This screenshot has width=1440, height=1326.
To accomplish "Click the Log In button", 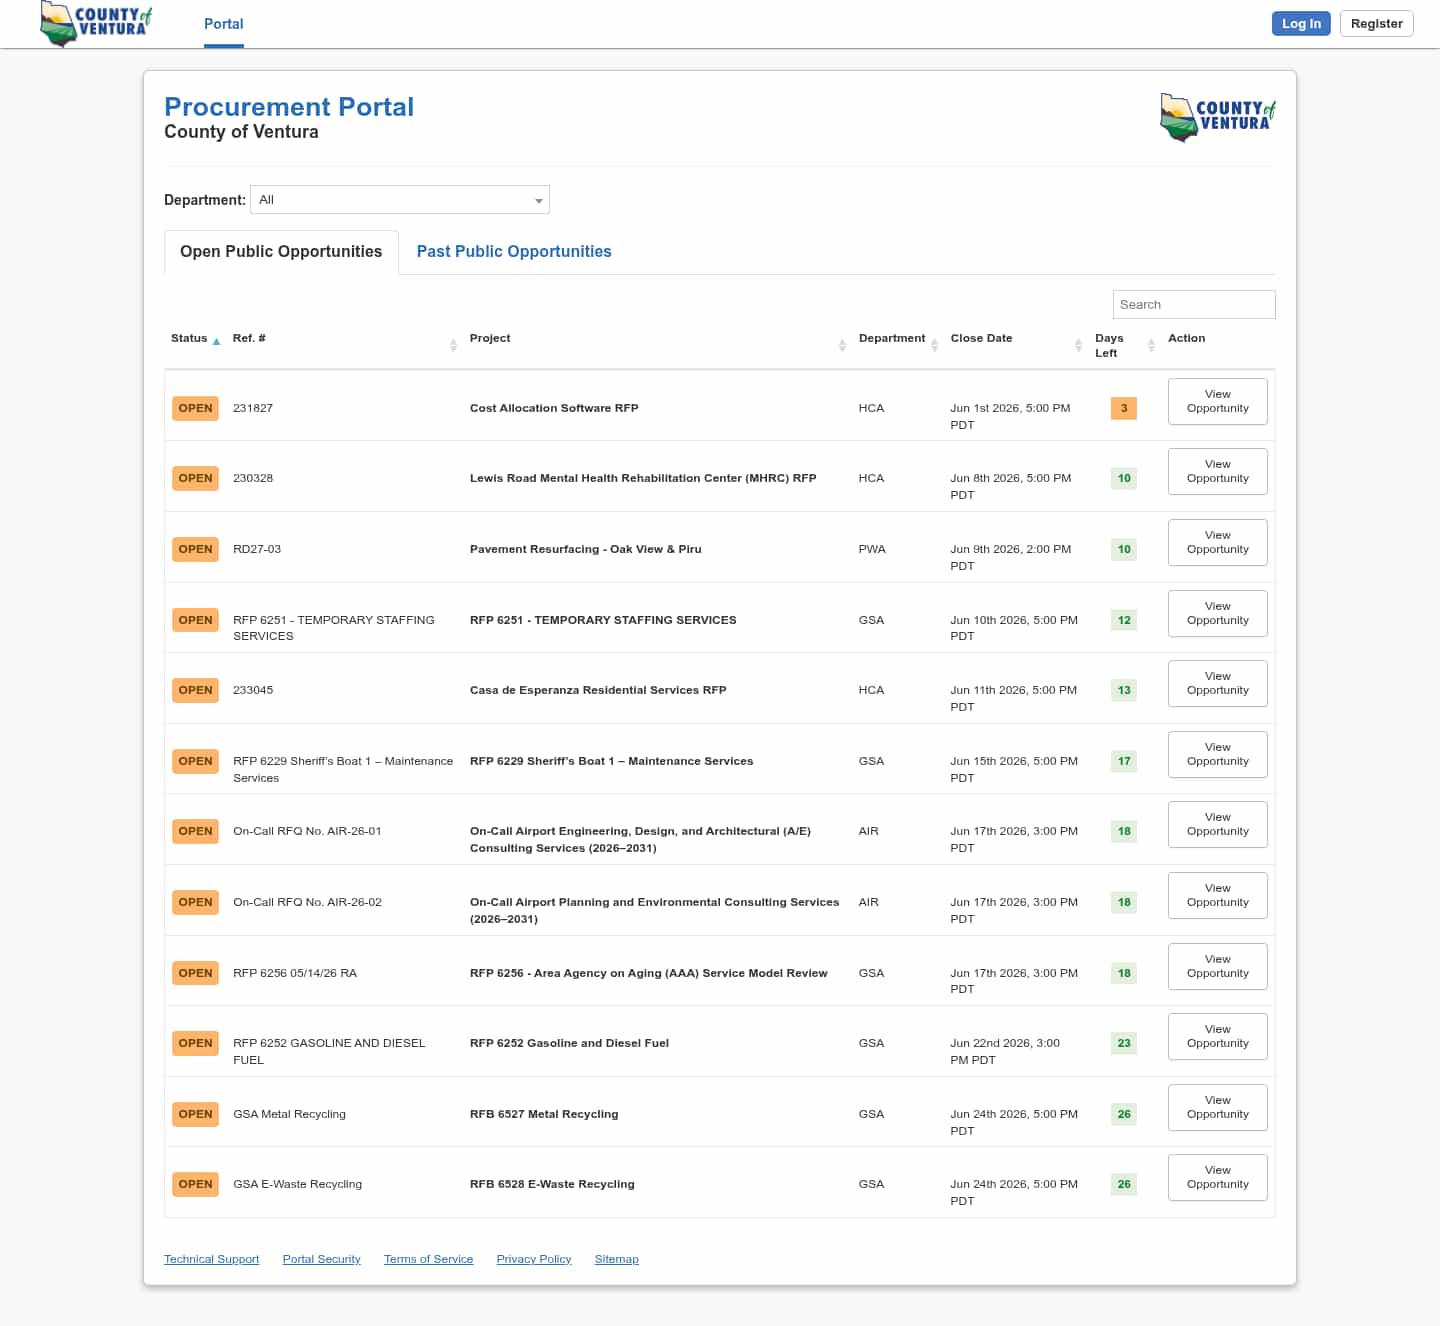I will 1301,24.
